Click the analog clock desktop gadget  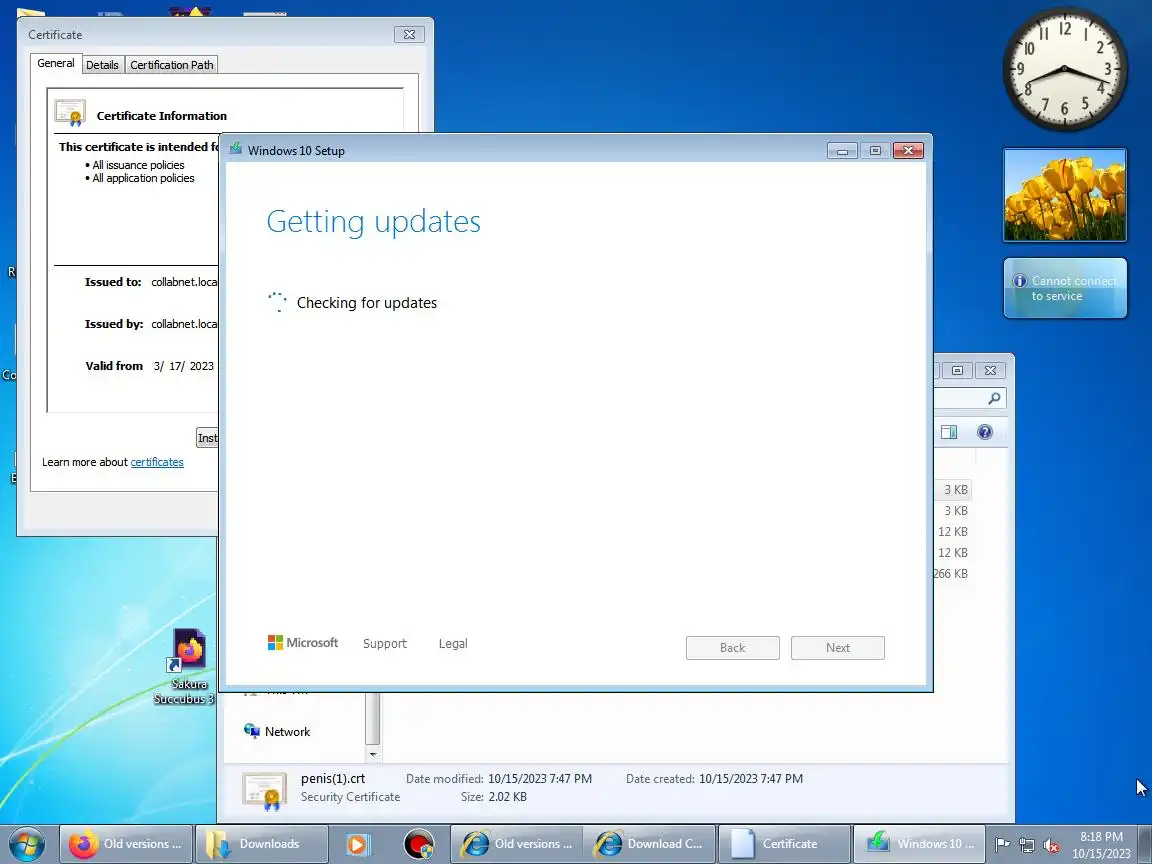[x=1065, y=70]
